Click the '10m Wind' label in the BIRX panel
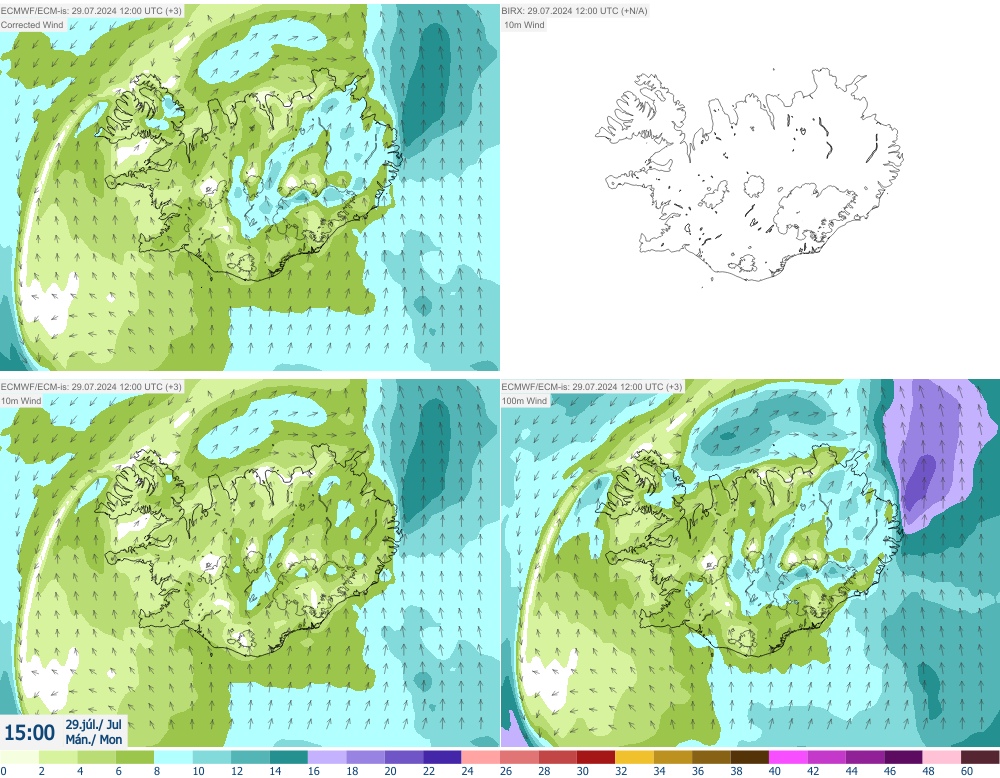The image size is (1000, 778). [524, 25]
